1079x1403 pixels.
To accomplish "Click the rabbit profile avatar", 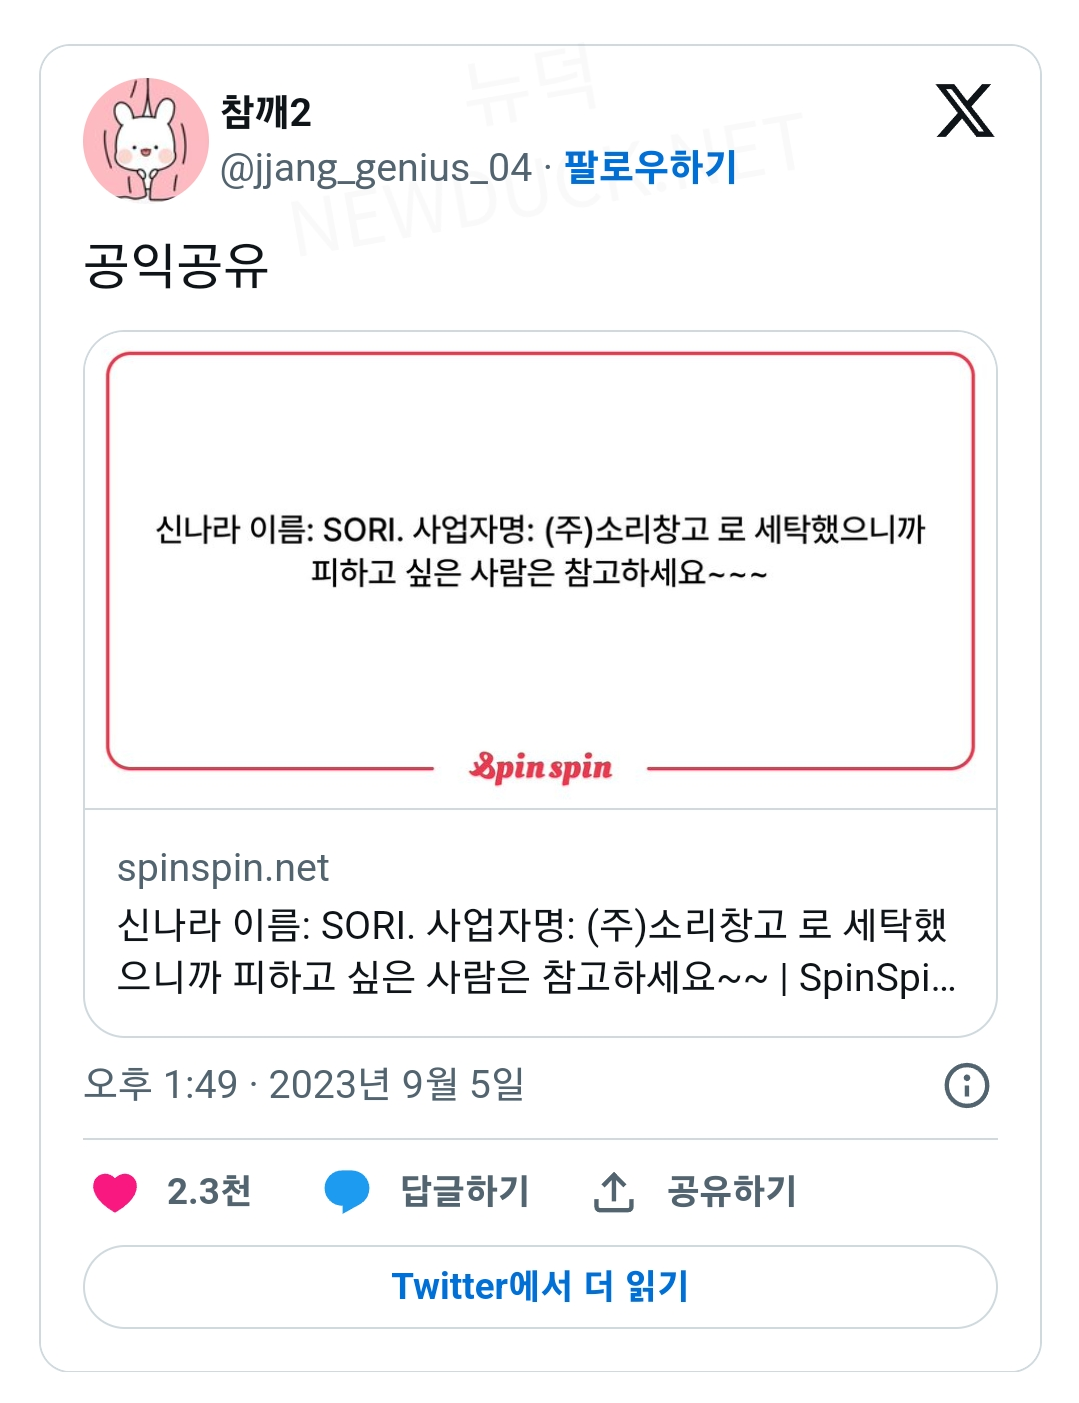I will point(145,141).
